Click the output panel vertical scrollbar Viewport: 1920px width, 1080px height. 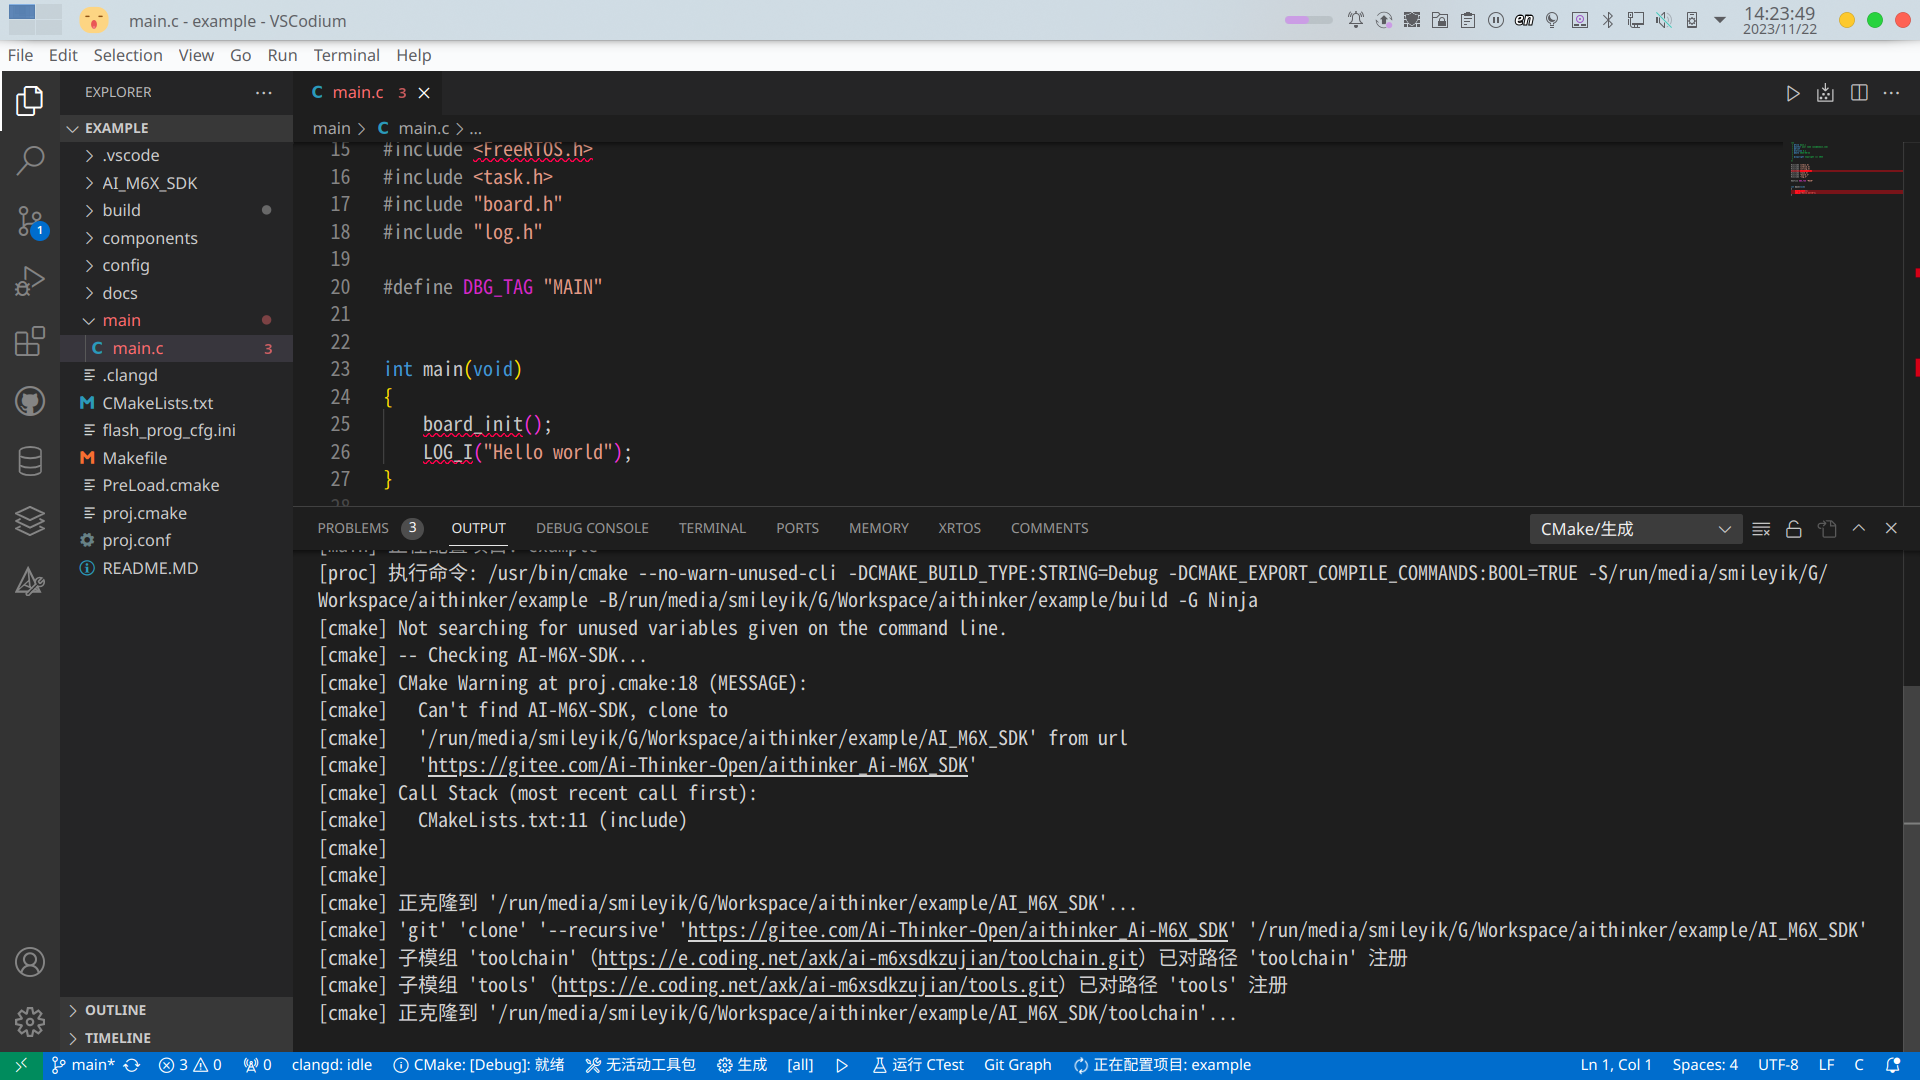pos(1911,755)
